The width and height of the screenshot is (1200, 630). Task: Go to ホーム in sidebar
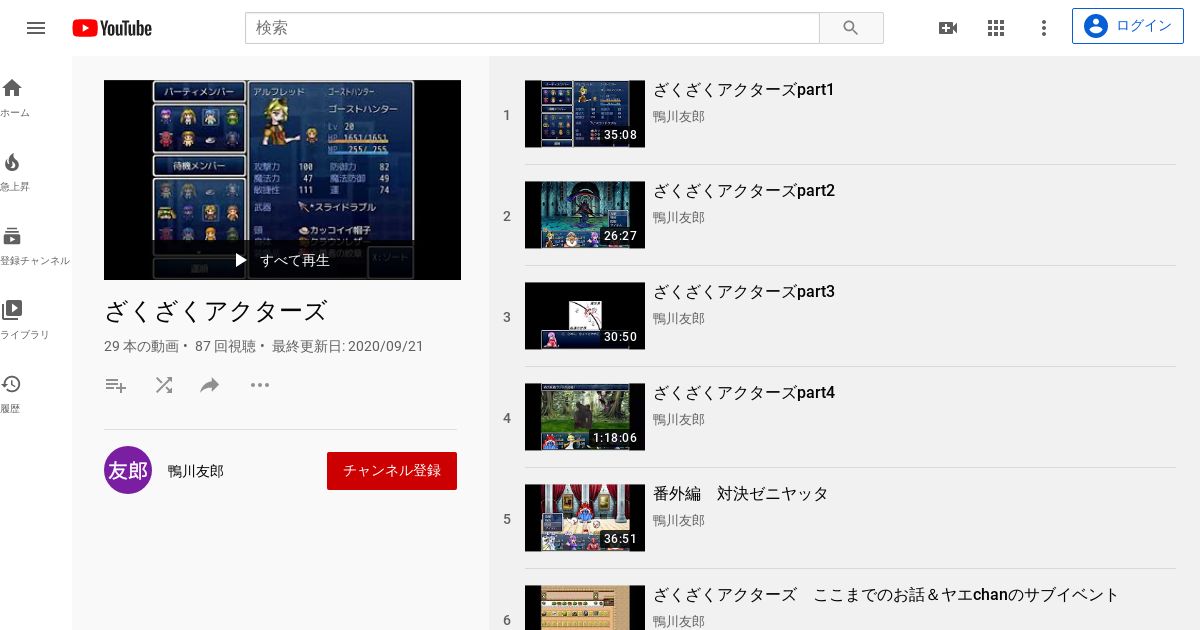(14, 98)
